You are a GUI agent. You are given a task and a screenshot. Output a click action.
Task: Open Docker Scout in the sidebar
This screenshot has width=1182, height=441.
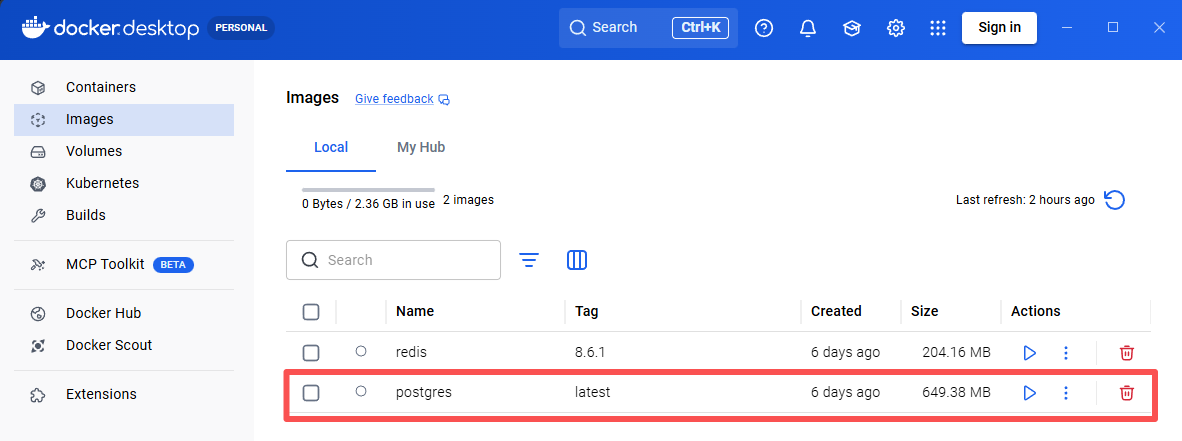coord(124,345)
